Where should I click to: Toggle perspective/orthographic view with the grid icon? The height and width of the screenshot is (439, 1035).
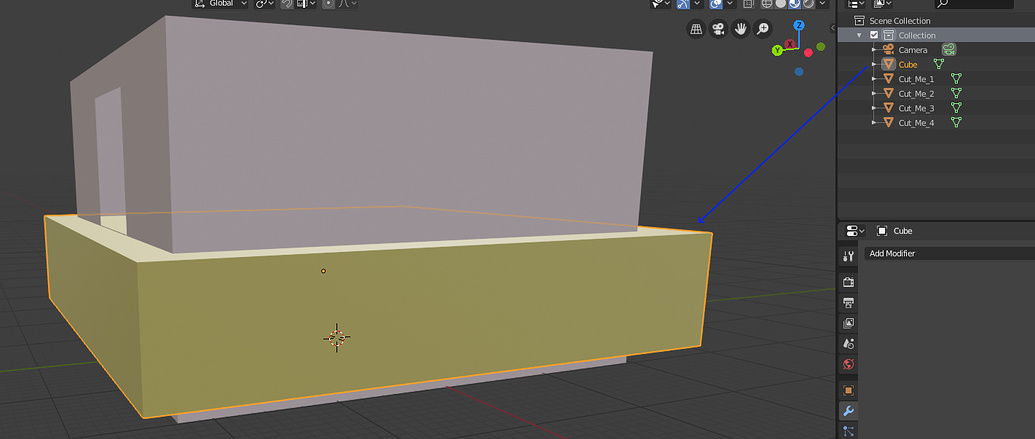[x=696, y=28]
